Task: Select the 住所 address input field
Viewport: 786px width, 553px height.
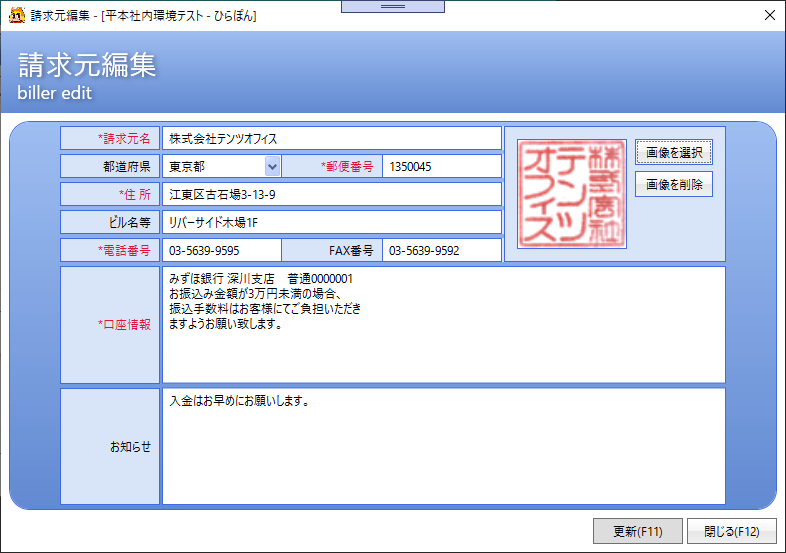Action: coord(331,194)
